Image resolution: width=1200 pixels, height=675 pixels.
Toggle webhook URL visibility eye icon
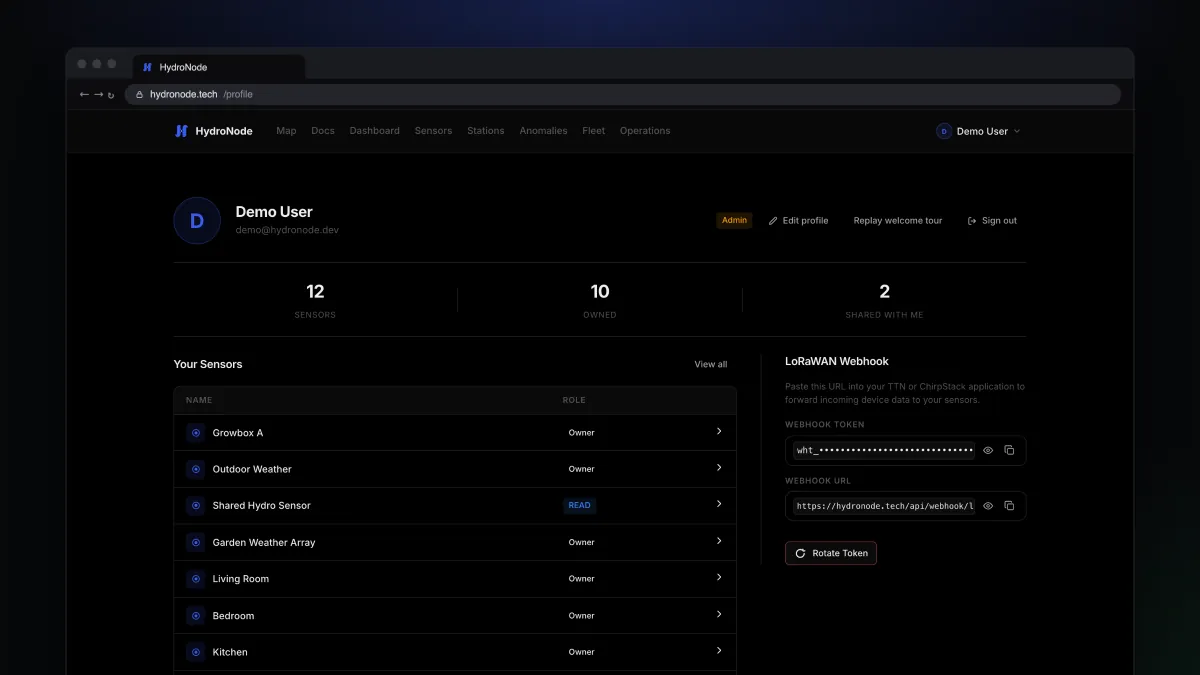(988, 506)
